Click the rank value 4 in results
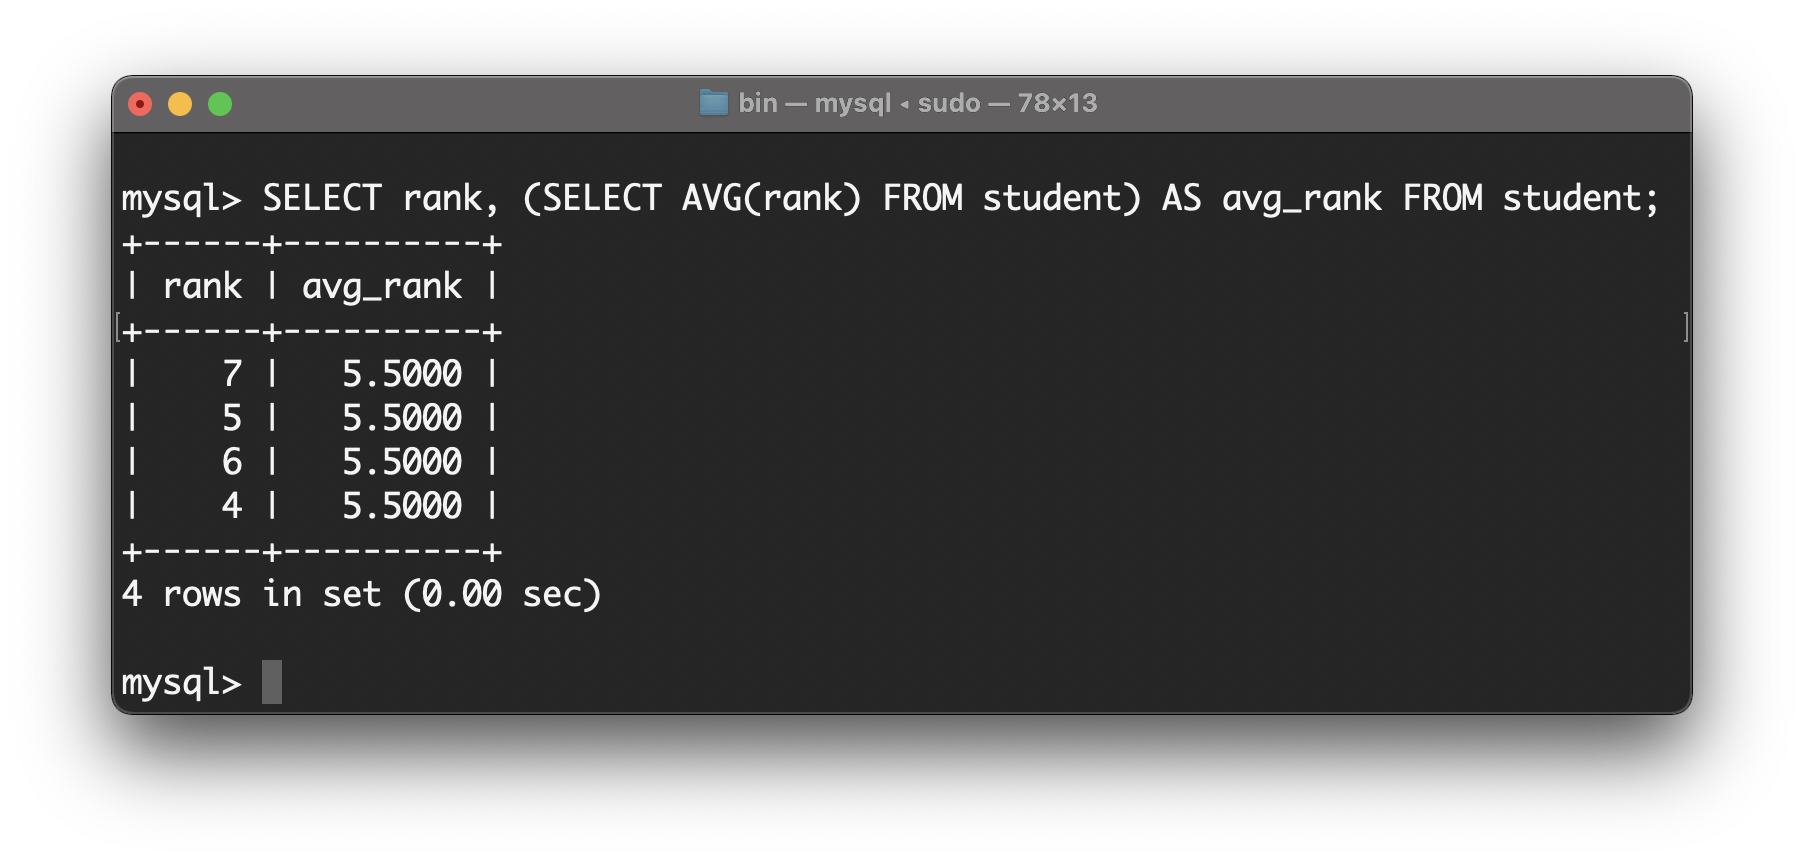Image resolution: width=1804 pixels, height=862 pixels. [x=232, y=506]
